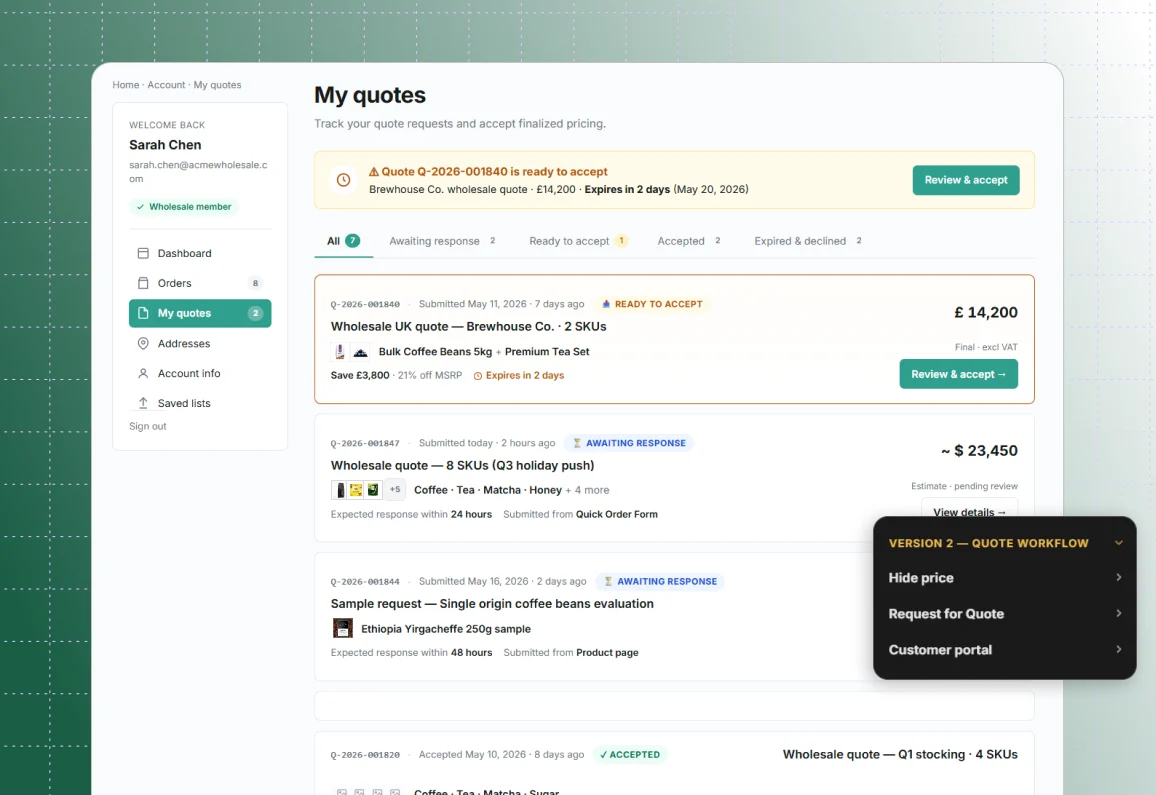The height and width of the screenshot is (795, 1156).
Task: Click the checkmark on the Accepted status badge
Action: [x=603, y=754]
